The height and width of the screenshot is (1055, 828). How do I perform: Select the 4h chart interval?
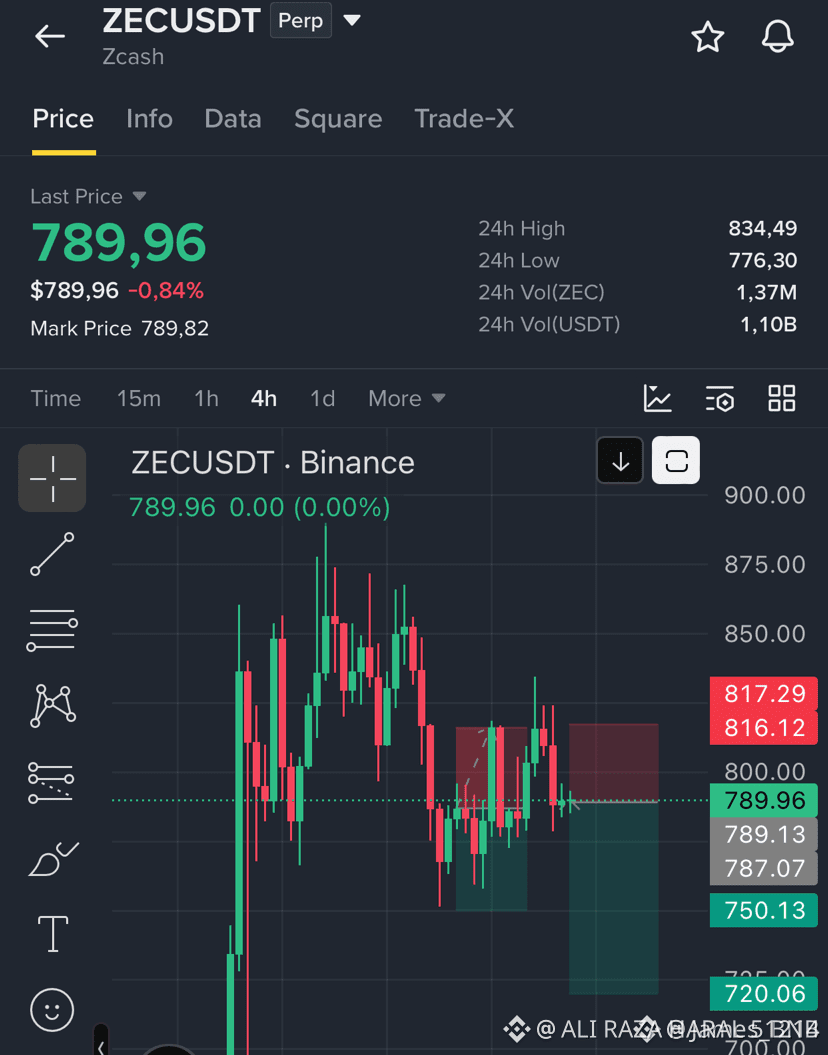[x=264, y=398]
